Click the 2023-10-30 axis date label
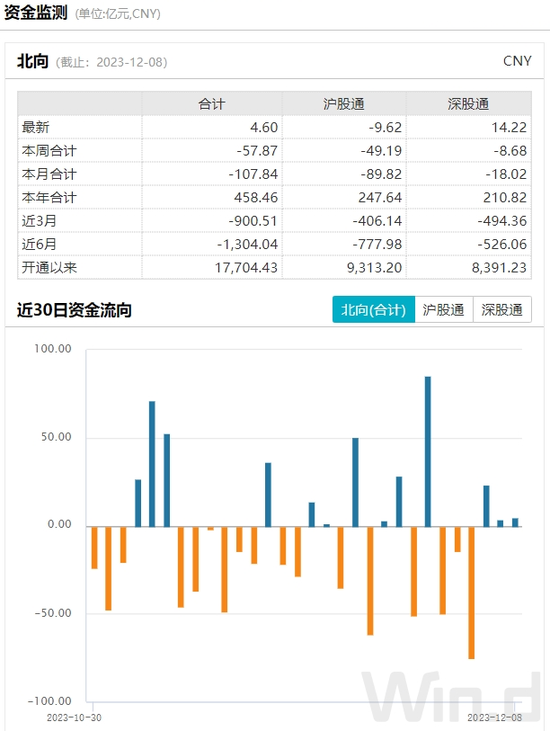The image size is (550, 731). [74, 717]
